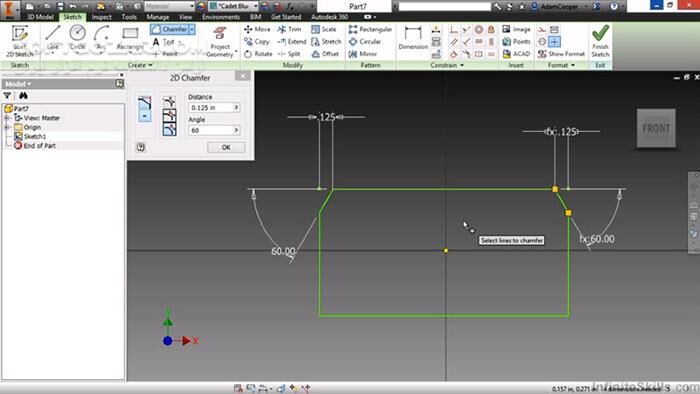
Task: Switch to the Manage tab
Action: coord(158,17)
